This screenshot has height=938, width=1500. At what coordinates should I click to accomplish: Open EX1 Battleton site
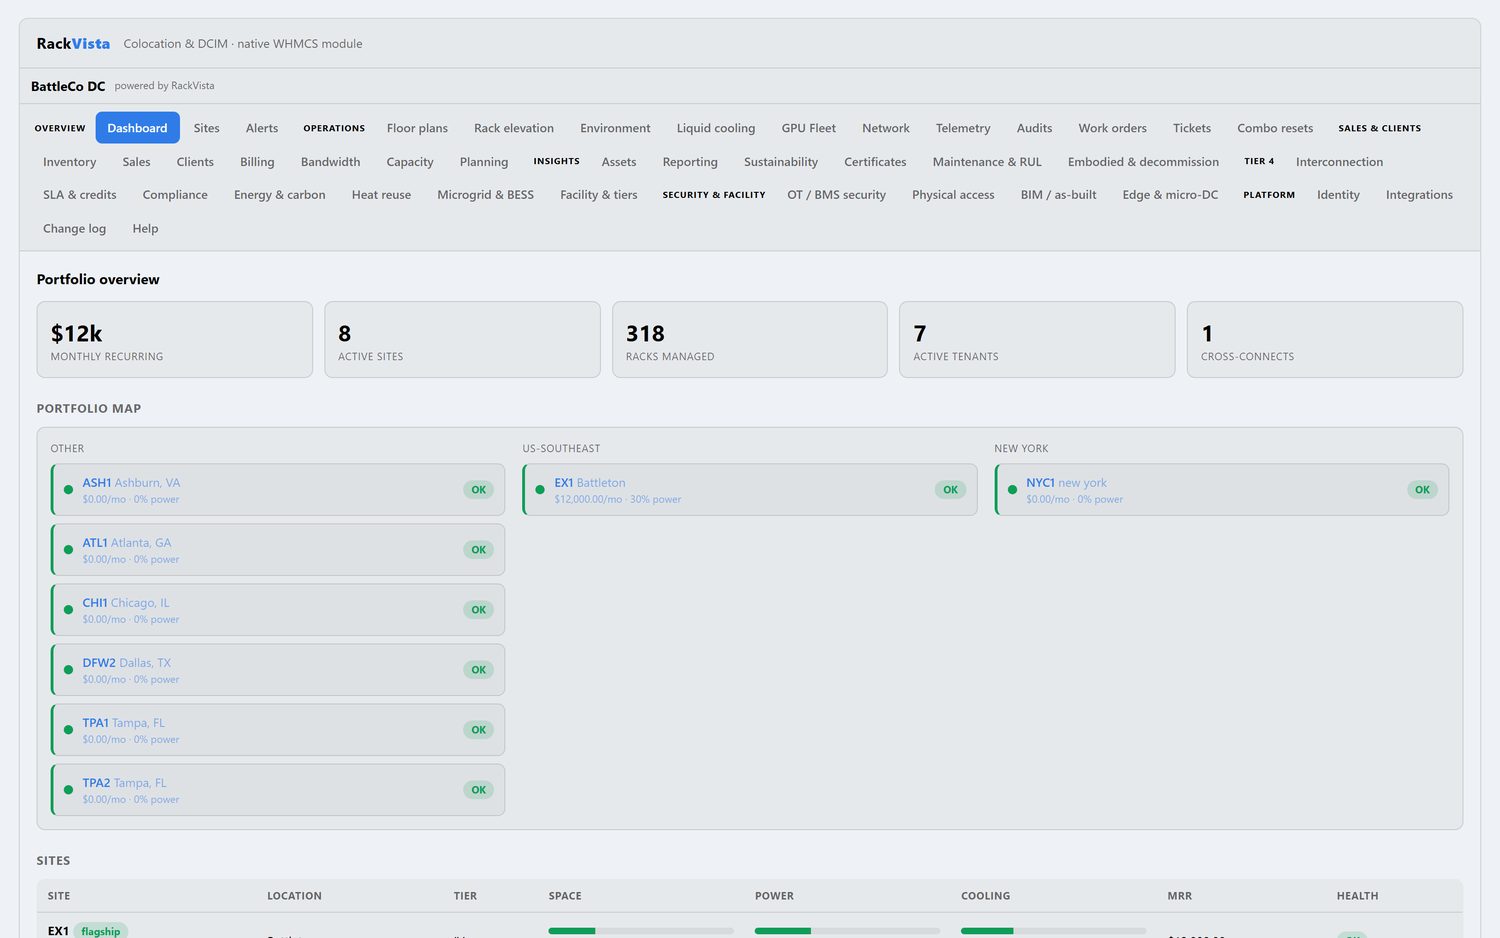(x=750, y=490)
